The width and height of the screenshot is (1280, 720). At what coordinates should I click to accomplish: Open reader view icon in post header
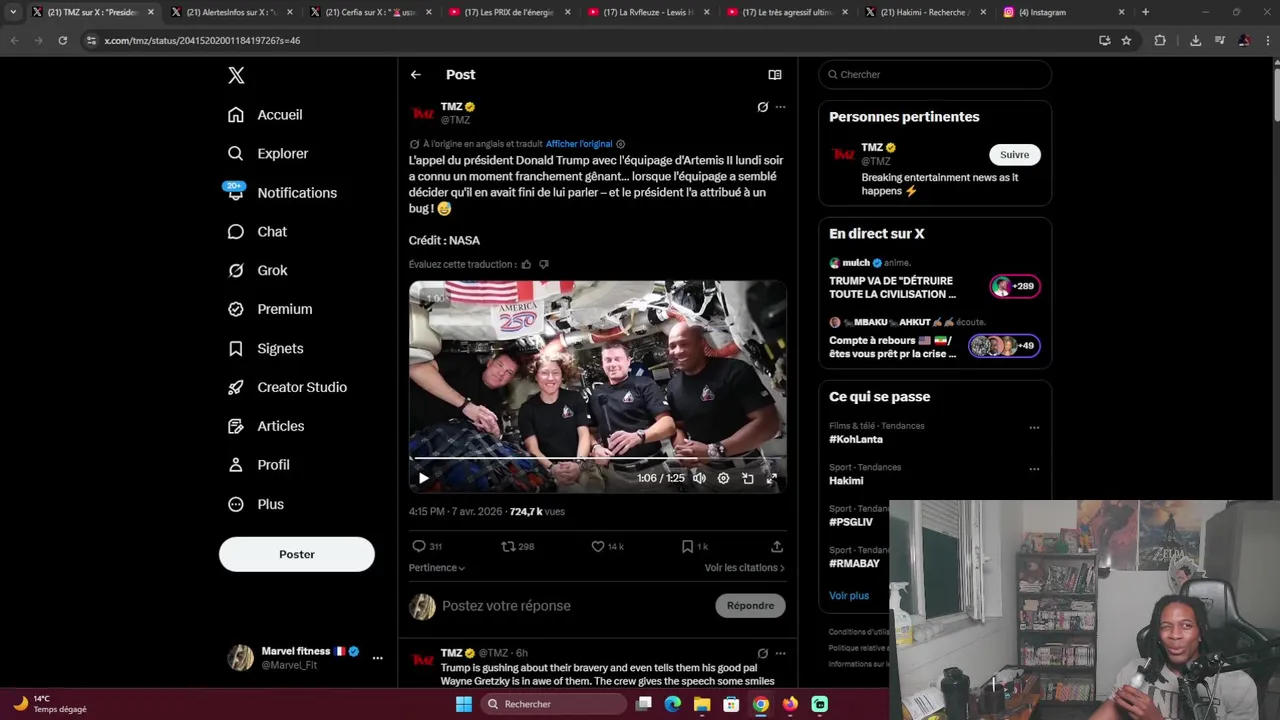[x=774, y=75]
